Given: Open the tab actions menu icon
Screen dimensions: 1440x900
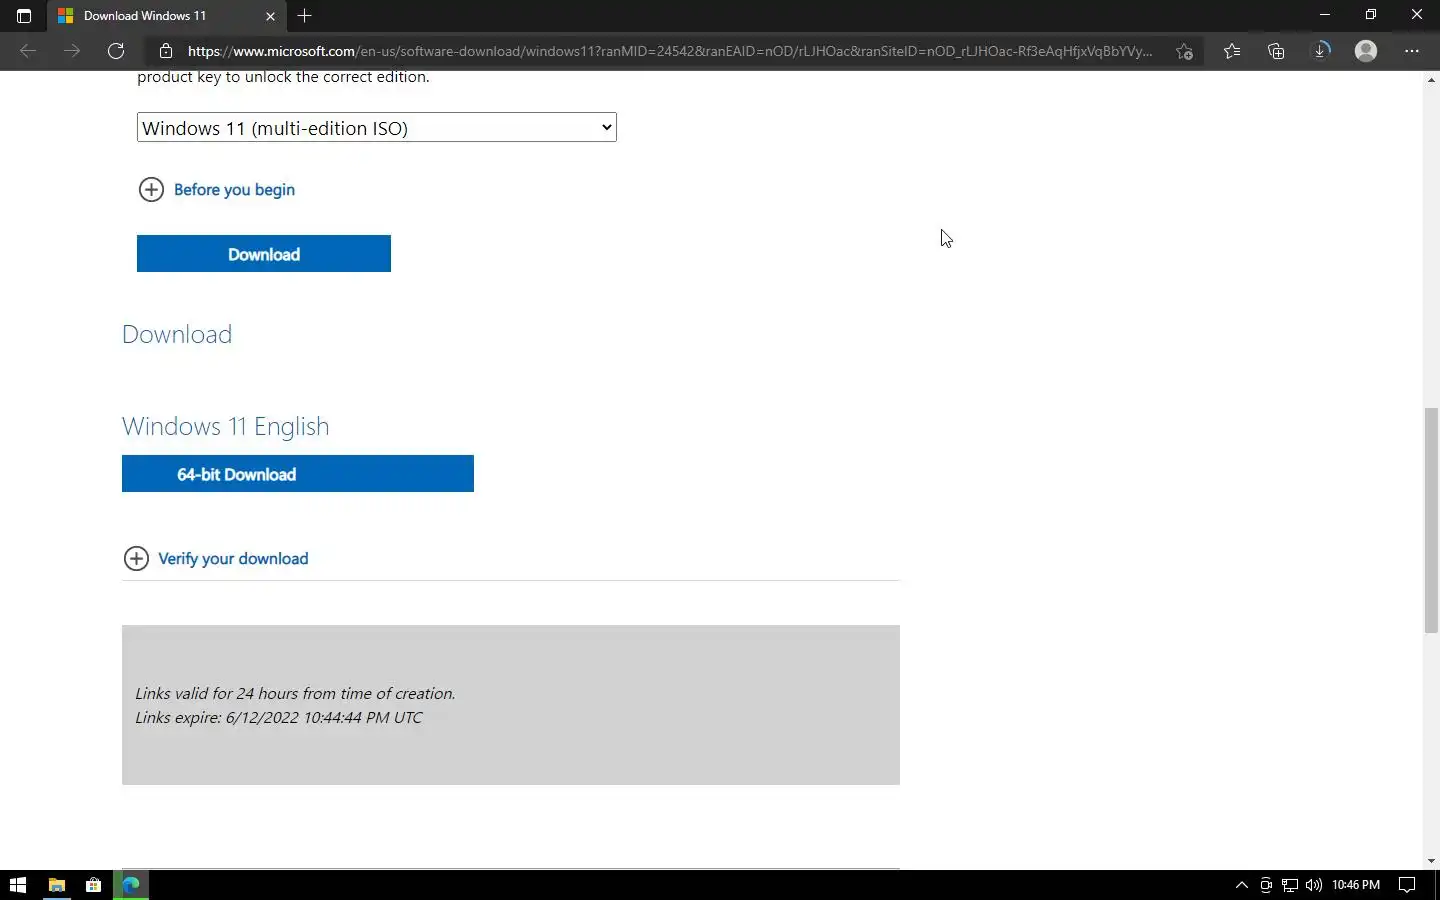Looking at the screenshot, I should pyautogui.click(x=24, y=16).
